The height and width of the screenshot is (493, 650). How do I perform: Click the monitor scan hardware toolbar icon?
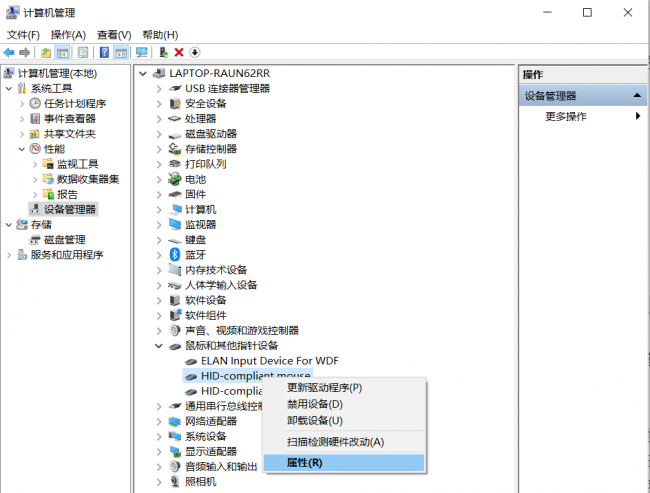pyautogui.click(x=141, y=53)
